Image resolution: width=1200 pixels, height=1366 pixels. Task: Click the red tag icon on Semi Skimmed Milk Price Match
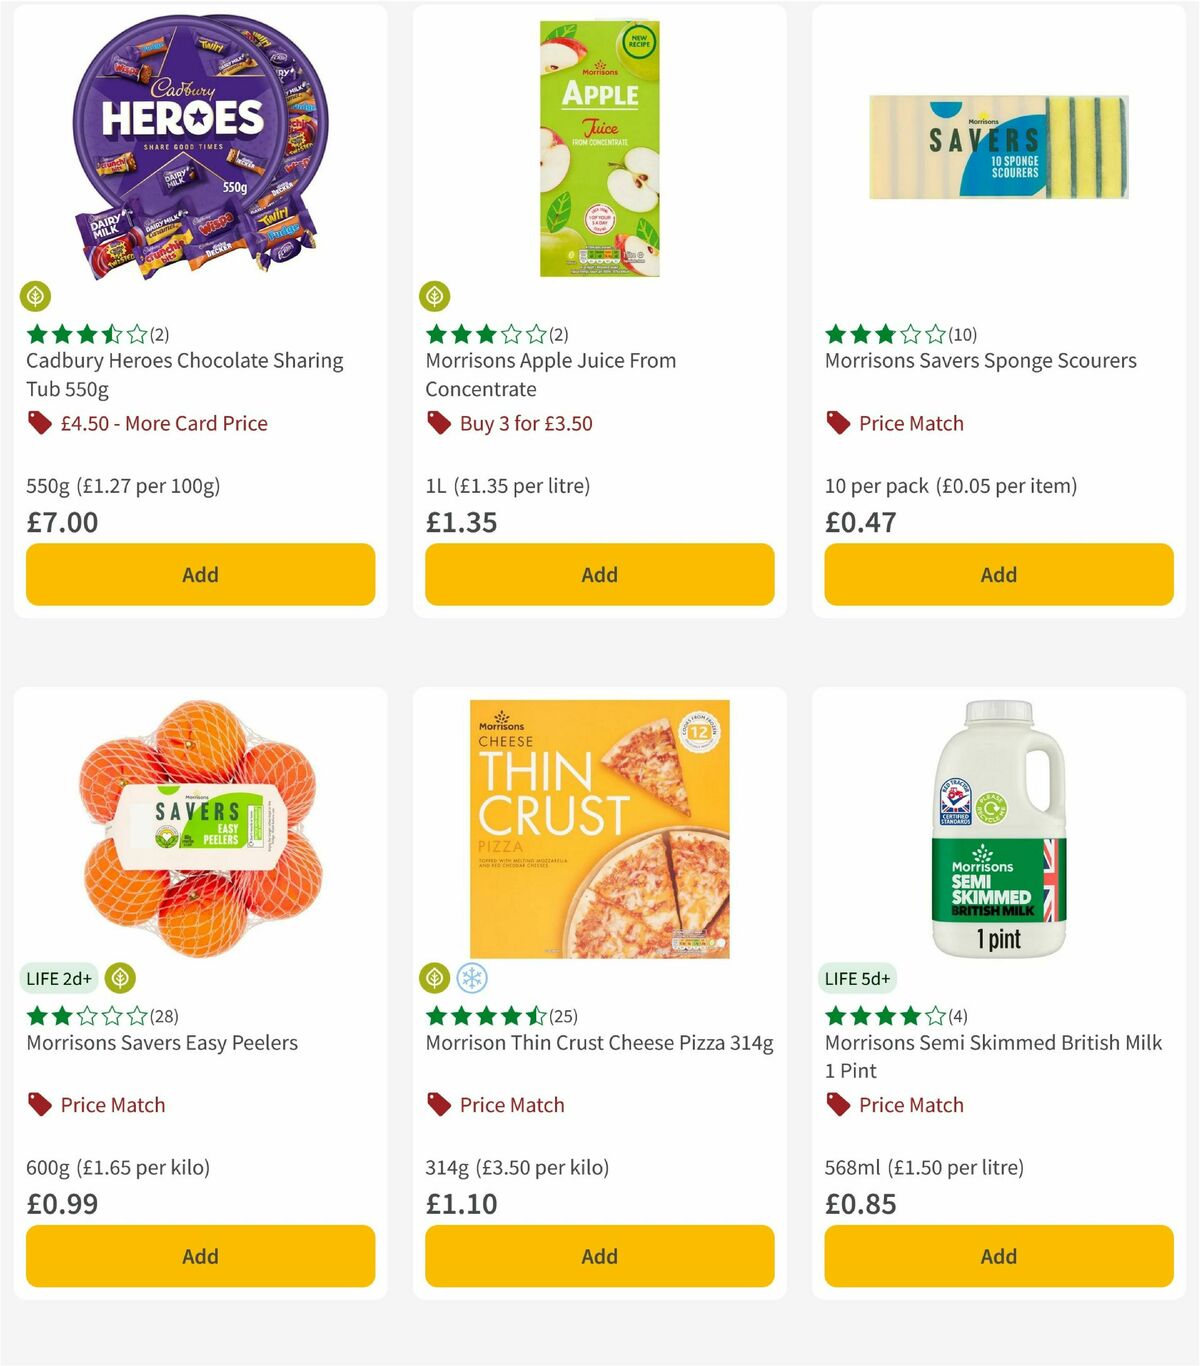pos(836,1105)
